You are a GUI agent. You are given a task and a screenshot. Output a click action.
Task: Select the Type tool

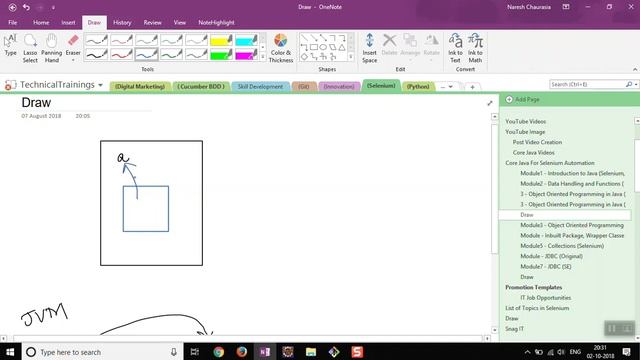coord(10,45)
